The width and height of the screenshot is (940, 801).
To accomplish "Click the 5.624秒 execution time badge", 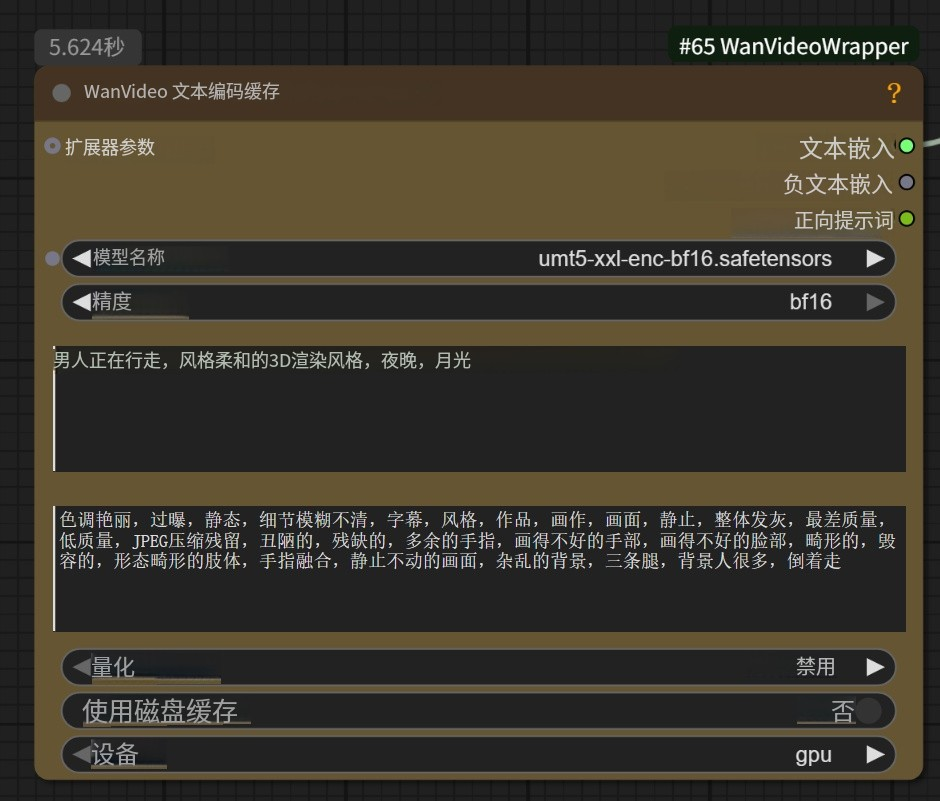I will (88, 46).
